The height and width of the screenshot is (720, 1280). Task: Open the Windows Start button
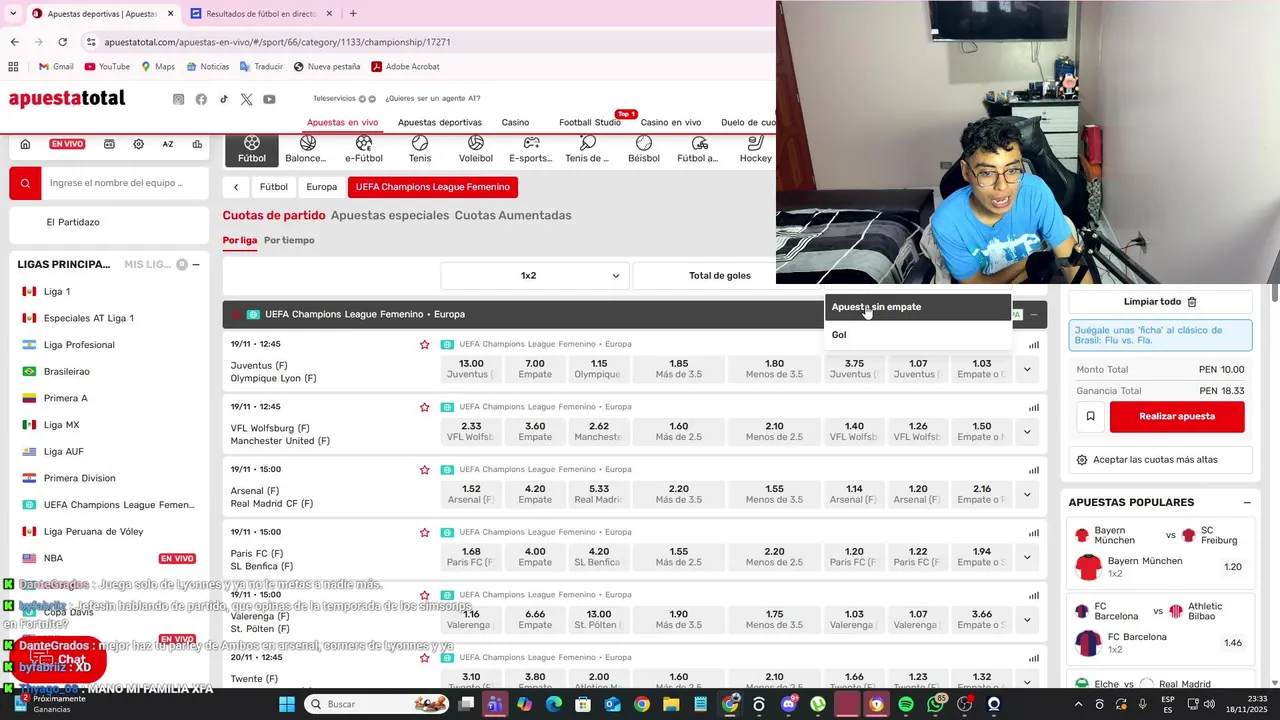point(287,704)
